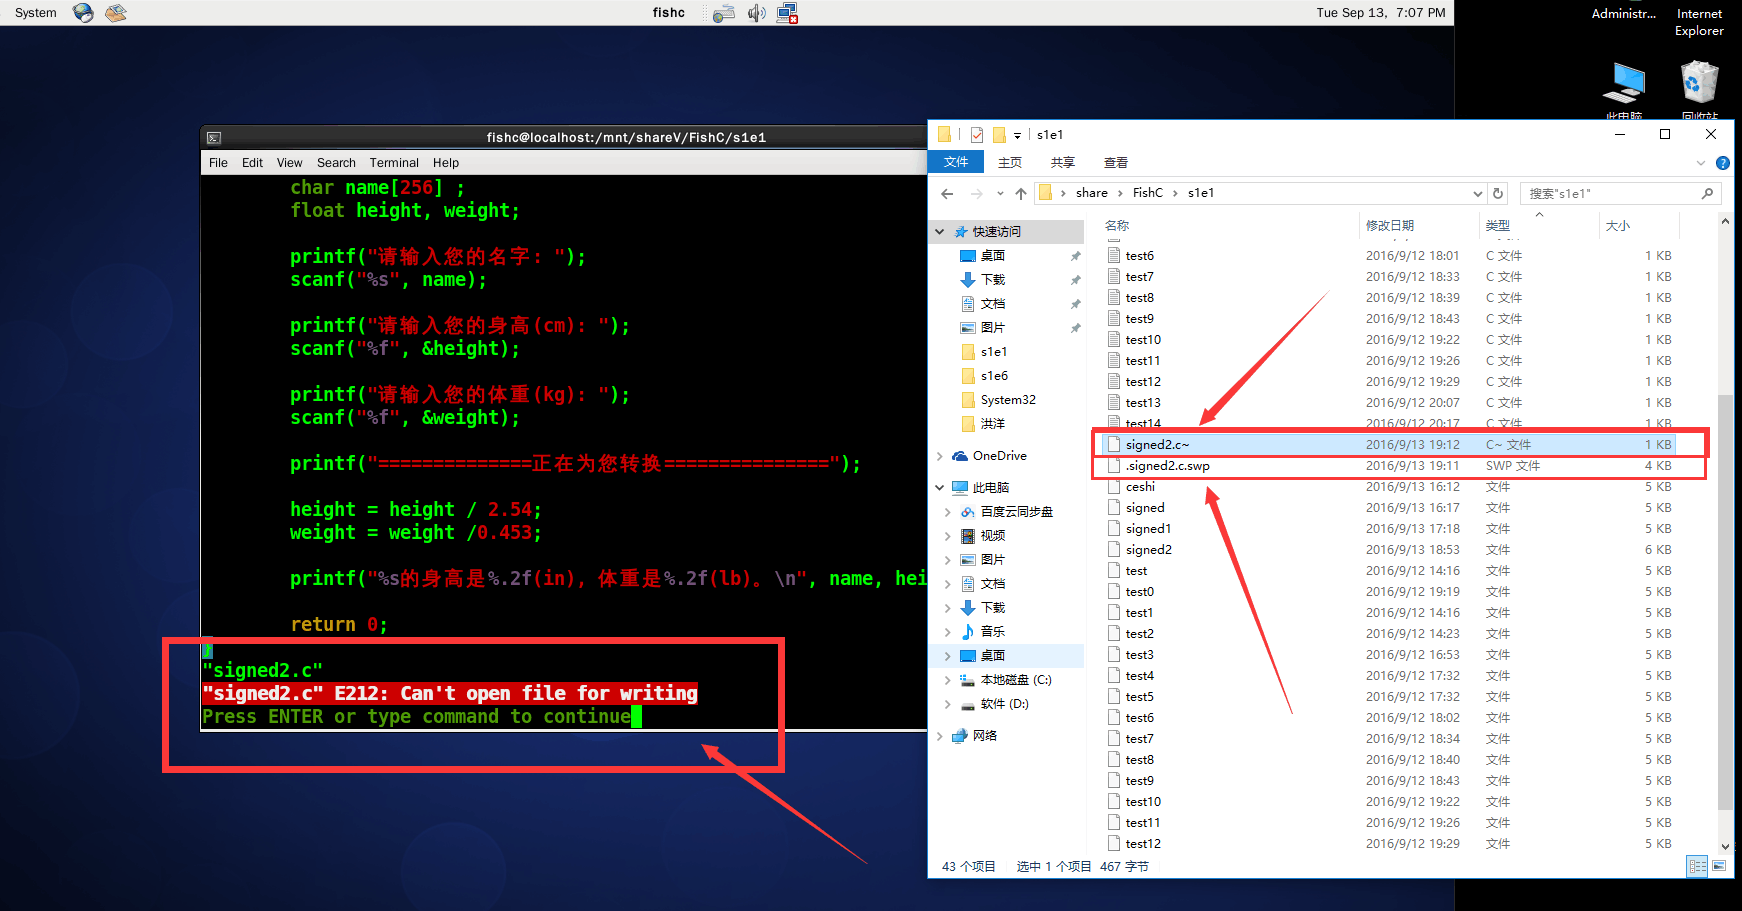This screenshot has width=1742, height=911.
Task: Switch to large icons view in status bar
Action: coord(1719,866)
